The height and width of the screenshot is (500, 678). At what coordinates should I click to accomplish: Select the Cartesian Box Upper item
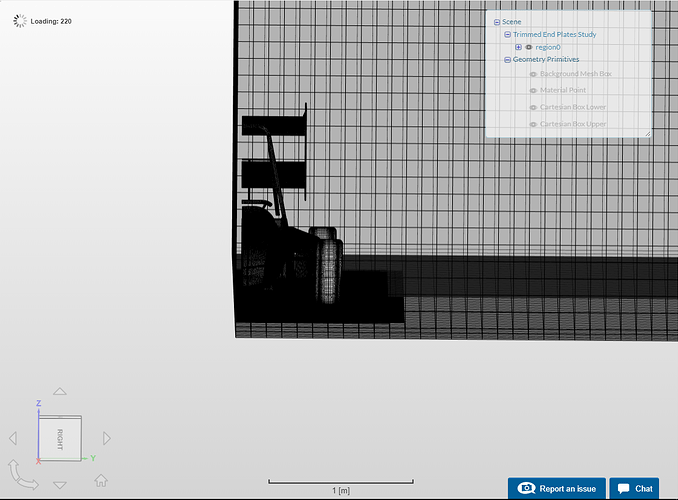click(x=573, y=124)
